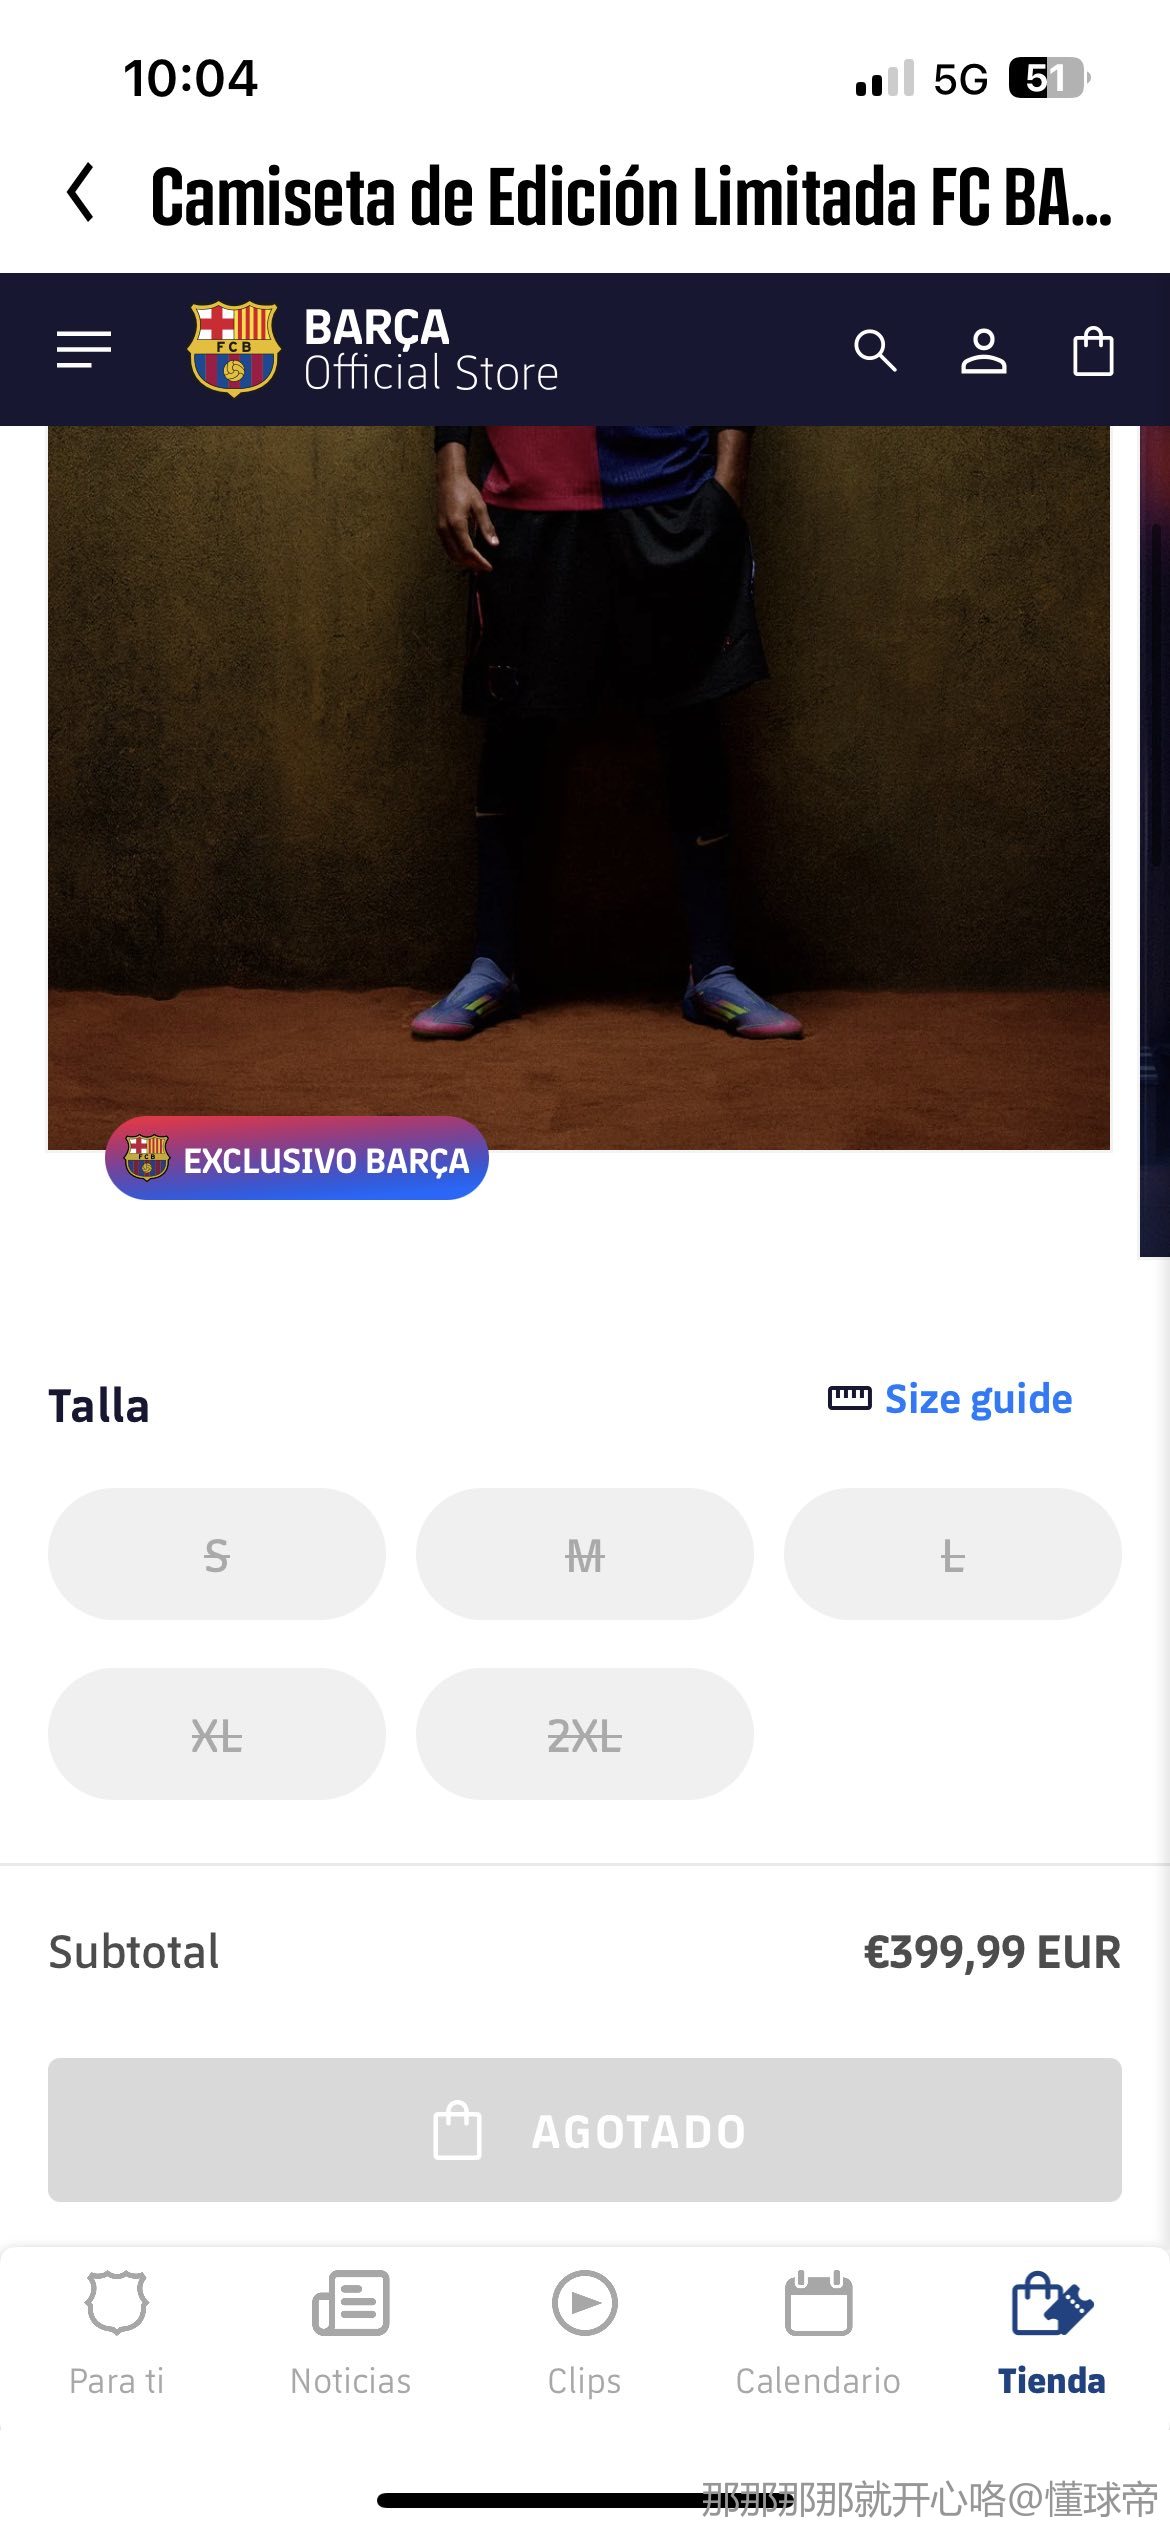The width and height of the screenshot is (1170, 2532).
Task: Select size L option
Action: (953, 1554)
